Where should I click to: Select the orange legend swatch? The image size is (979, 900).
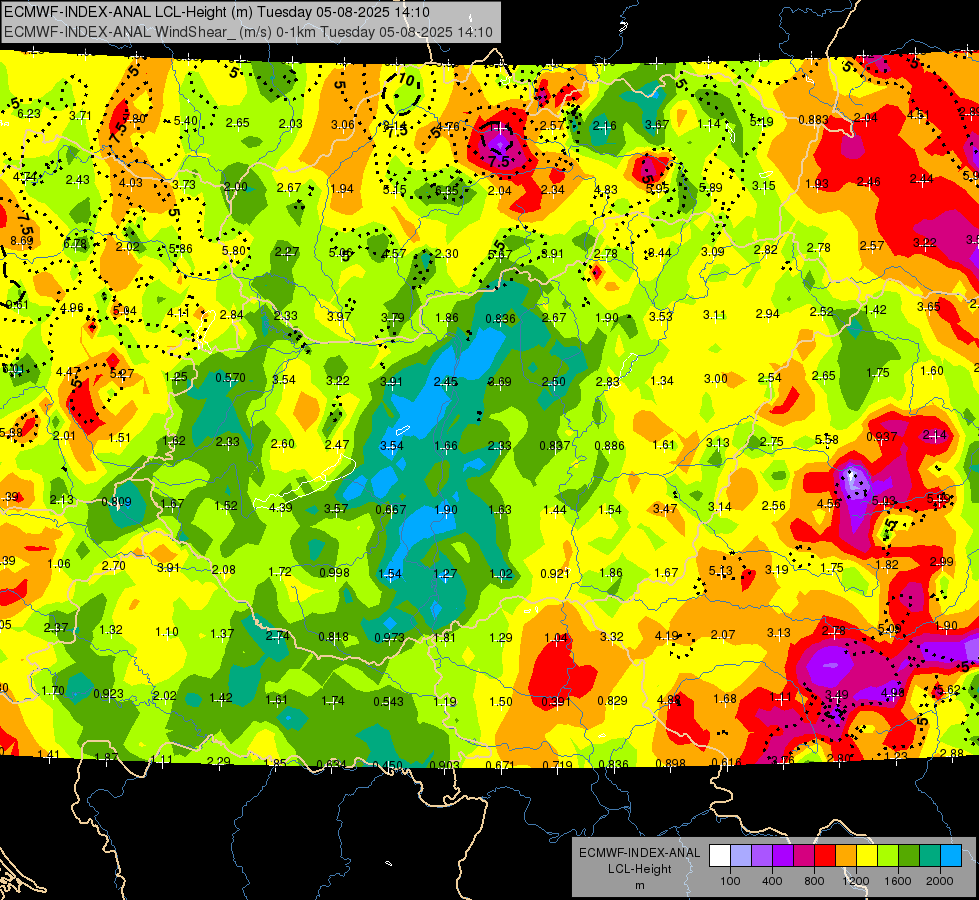click(846, 855)
